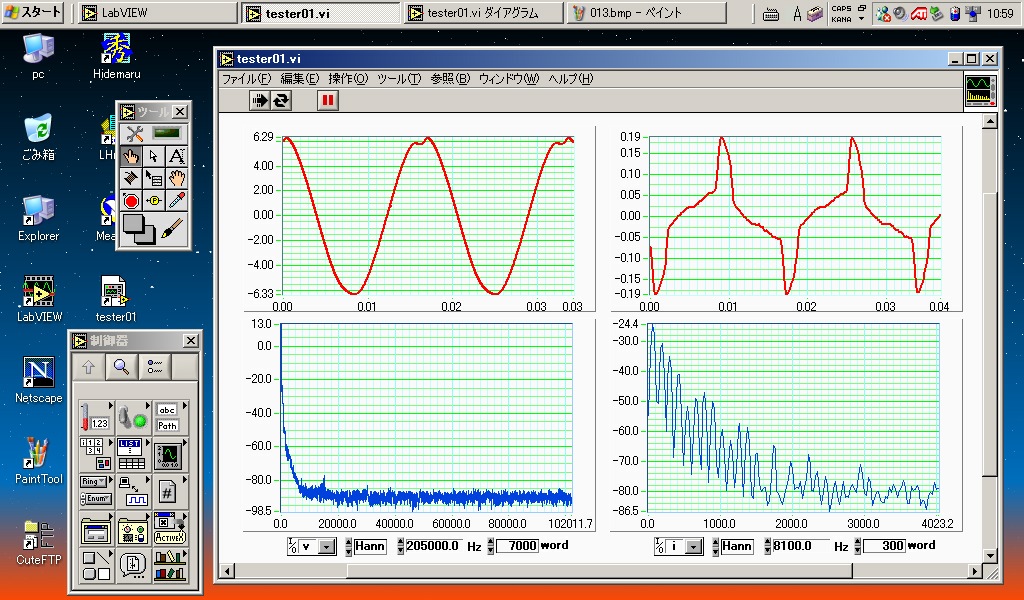The image size is (1024, 600).
Task: Select the red Breakpoint tool
Action: coord(131,200)
